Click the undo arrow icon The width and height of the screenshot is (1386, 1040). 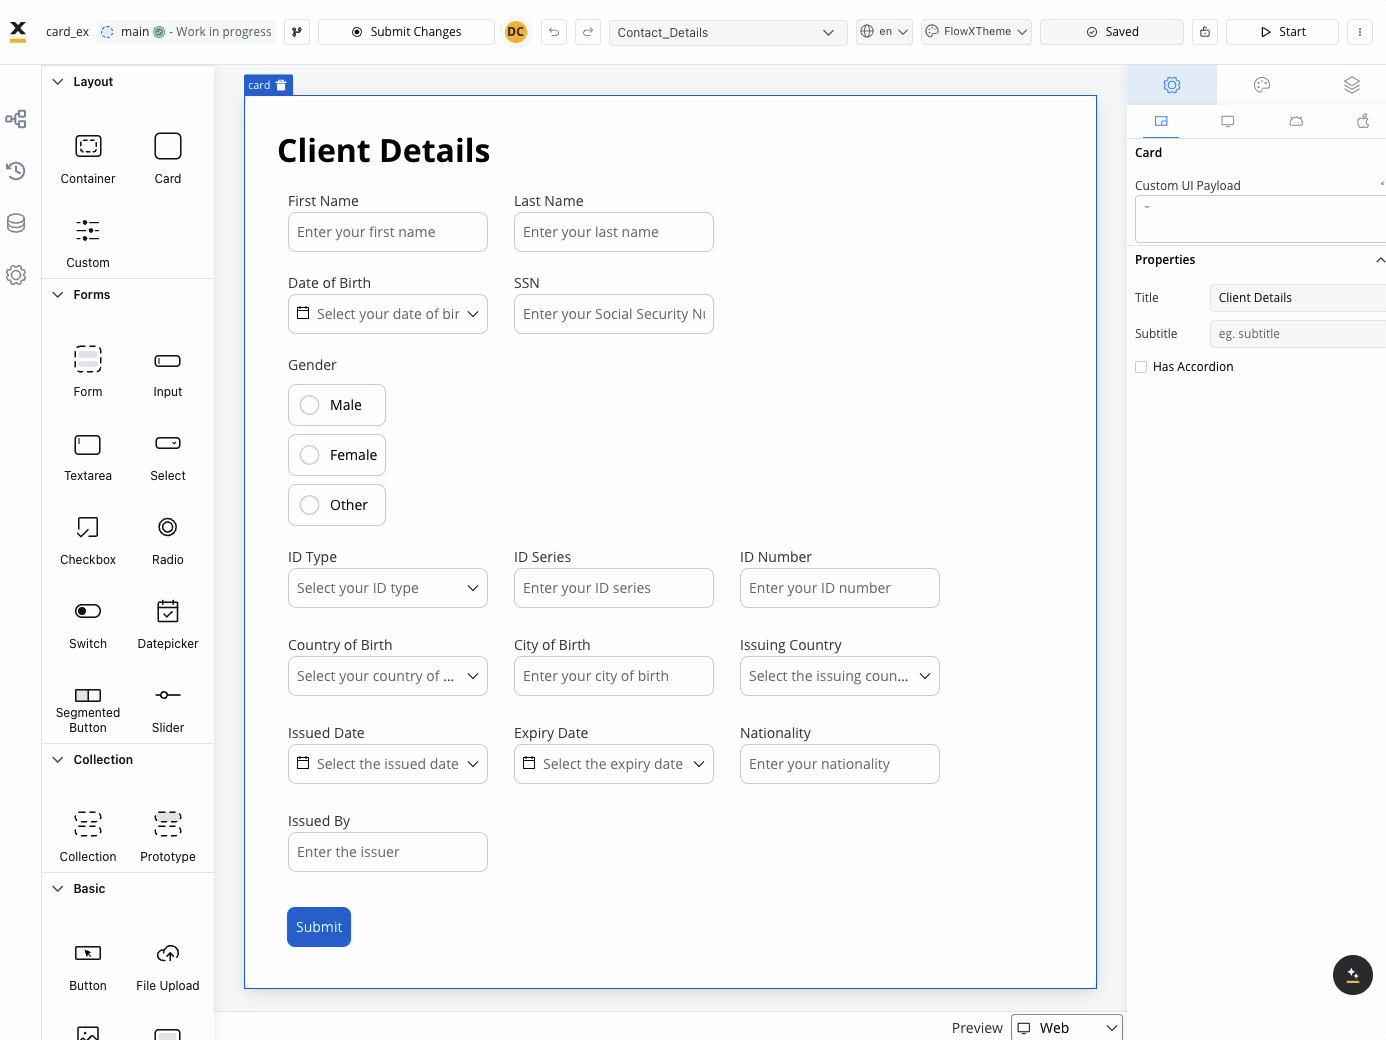(x=554, y=32)
